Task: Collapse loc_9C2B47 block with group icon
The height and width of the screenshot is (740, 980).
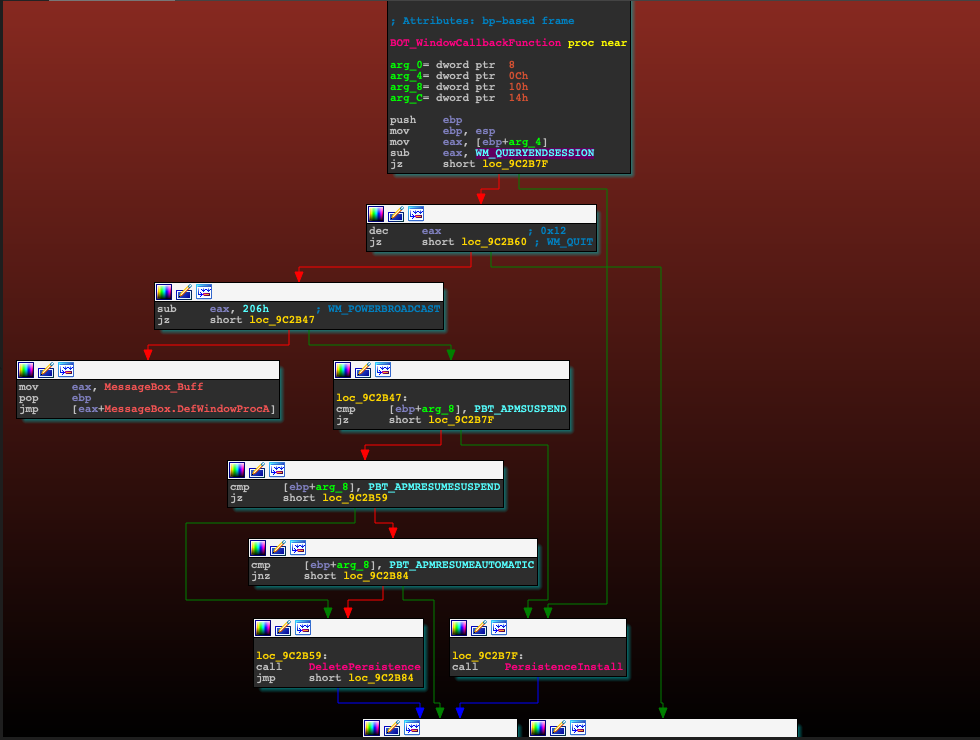Action: (x=383, y=370)
